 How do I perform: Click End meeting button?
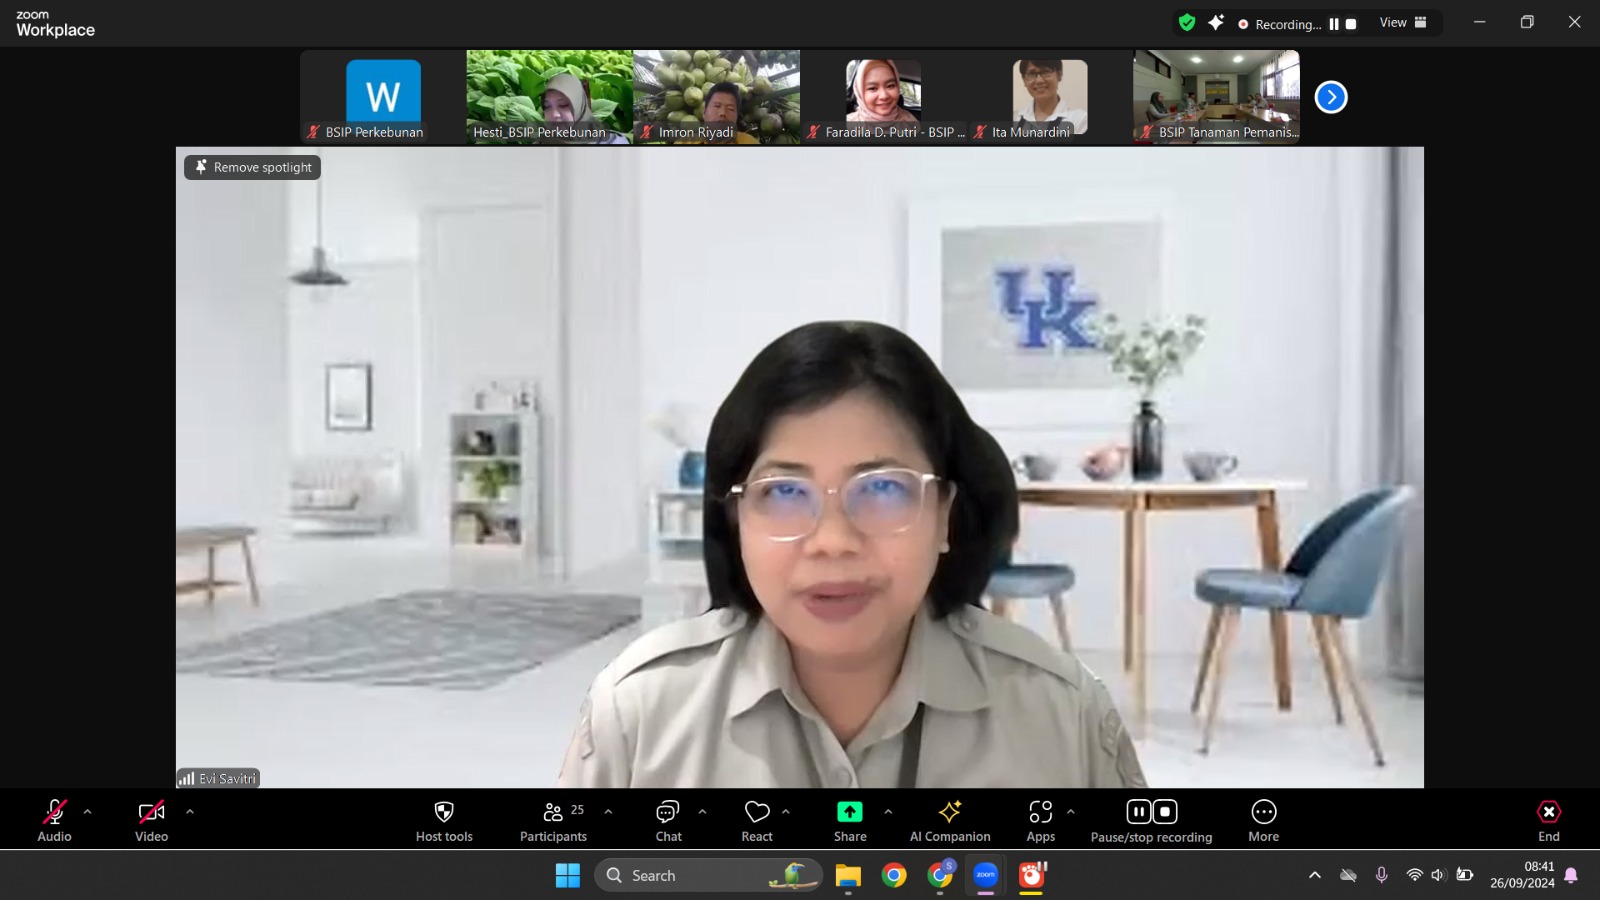tap(1549, 820)
